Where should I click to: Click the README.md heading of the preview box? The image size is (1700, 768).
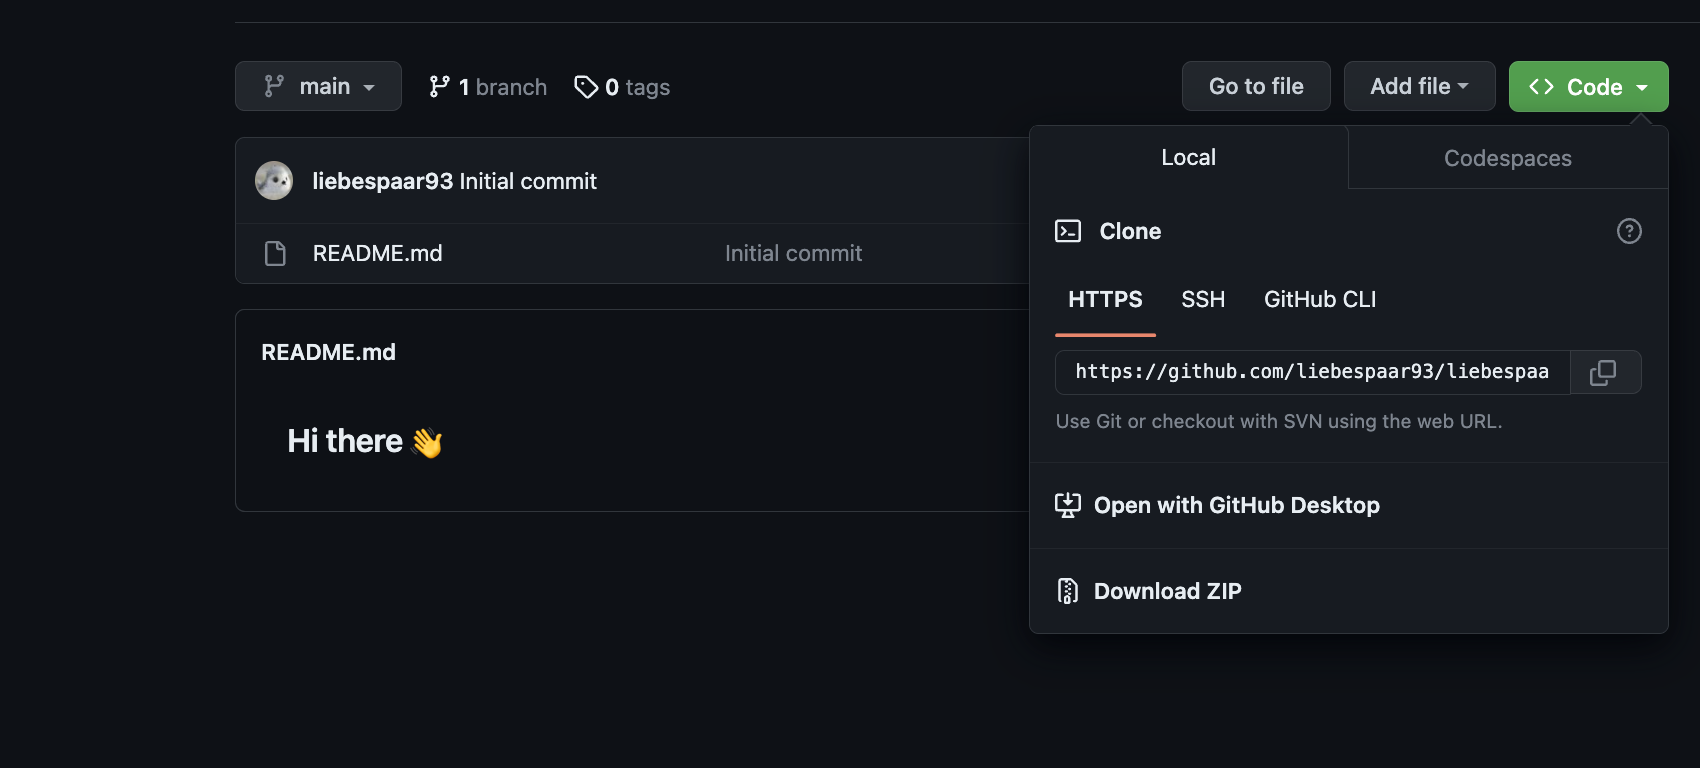click(328, 352)
